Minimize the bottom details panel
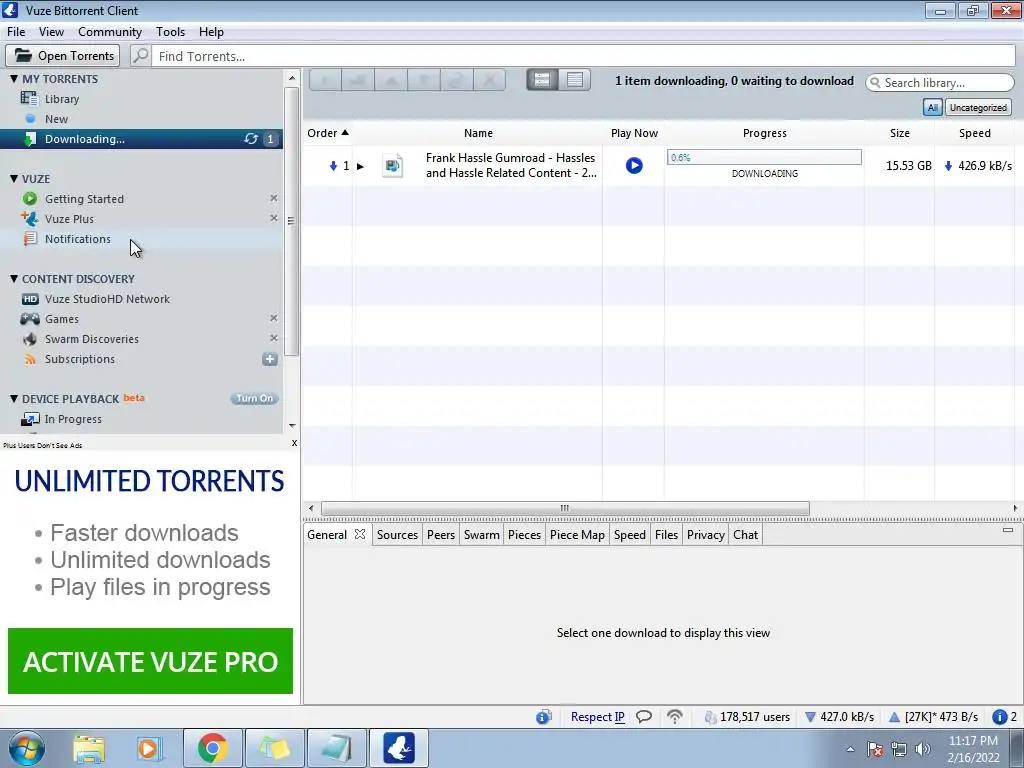Screen dimensions: 1024x768 point(1008,530)
